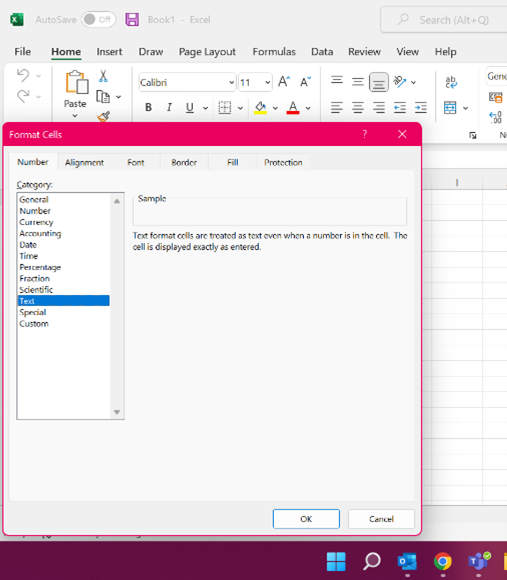Click Increase Indent icon
Viewport: 507px width, 580px height.
(421, 108)
